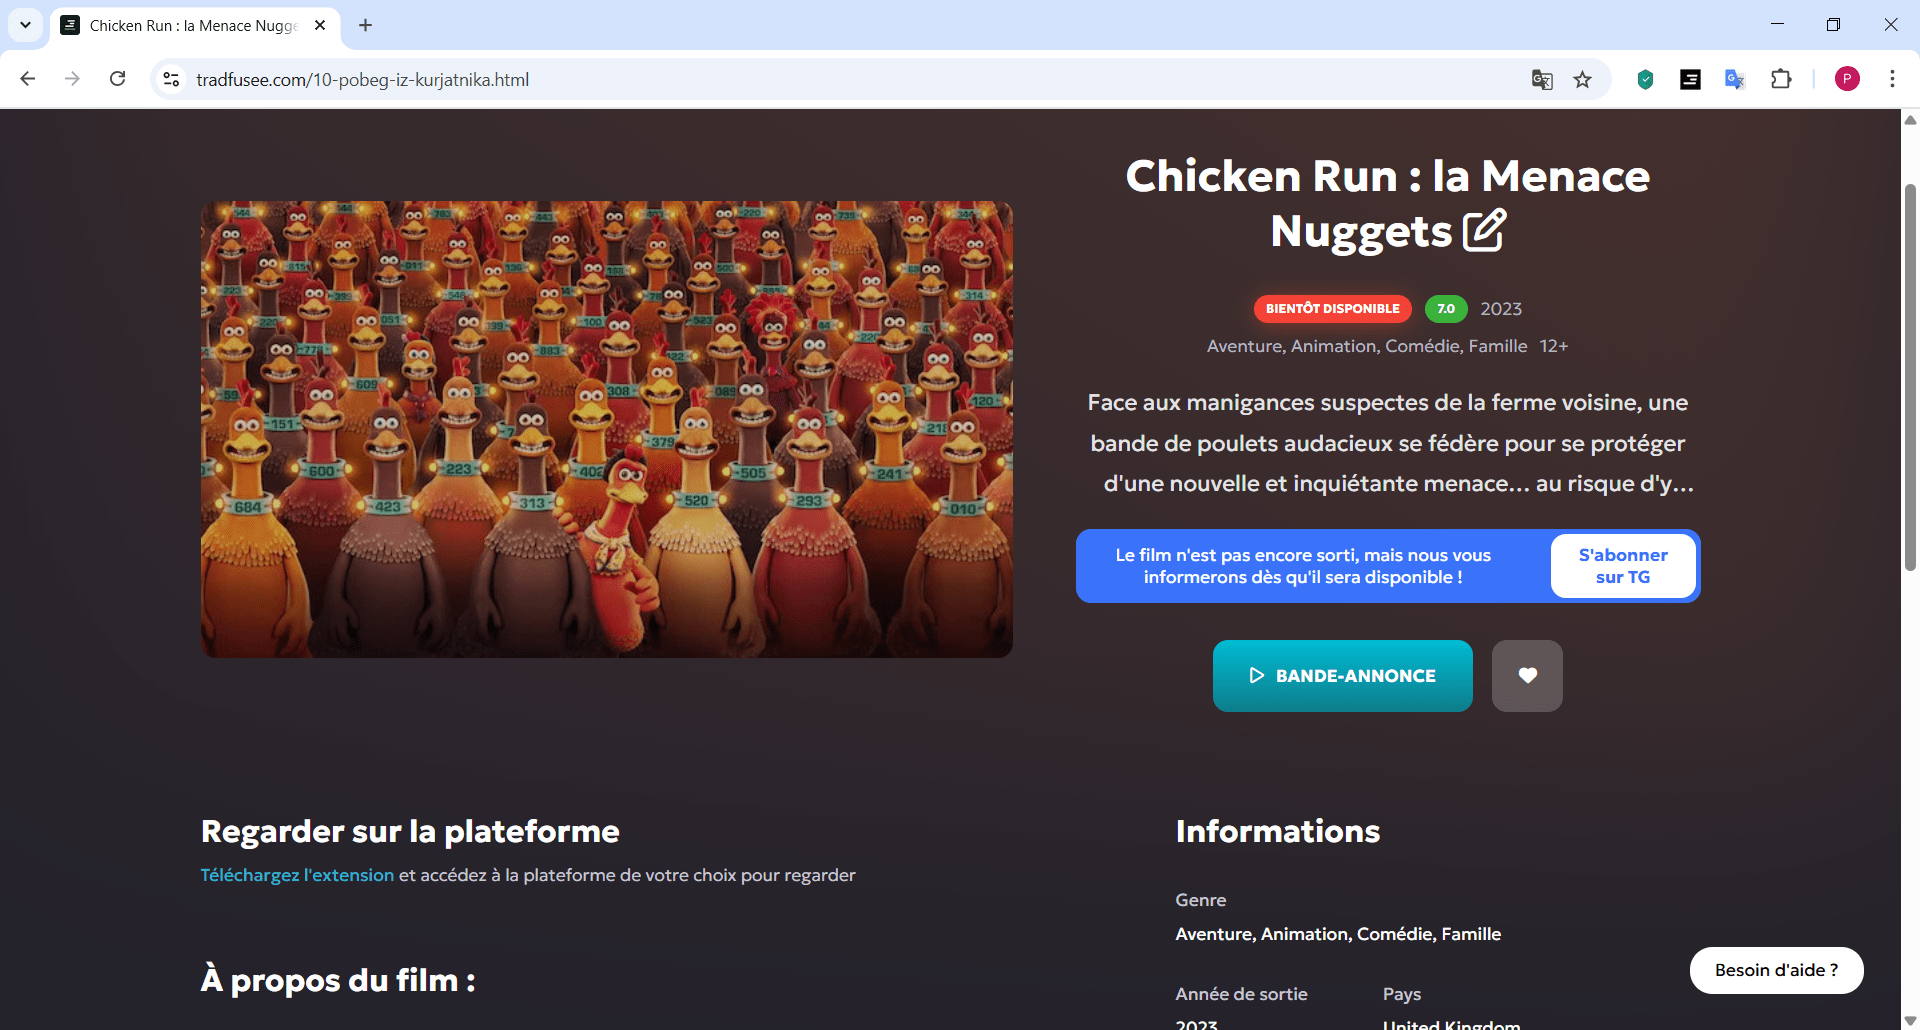Open the Chrome three-dot menu

(1892, 79)
